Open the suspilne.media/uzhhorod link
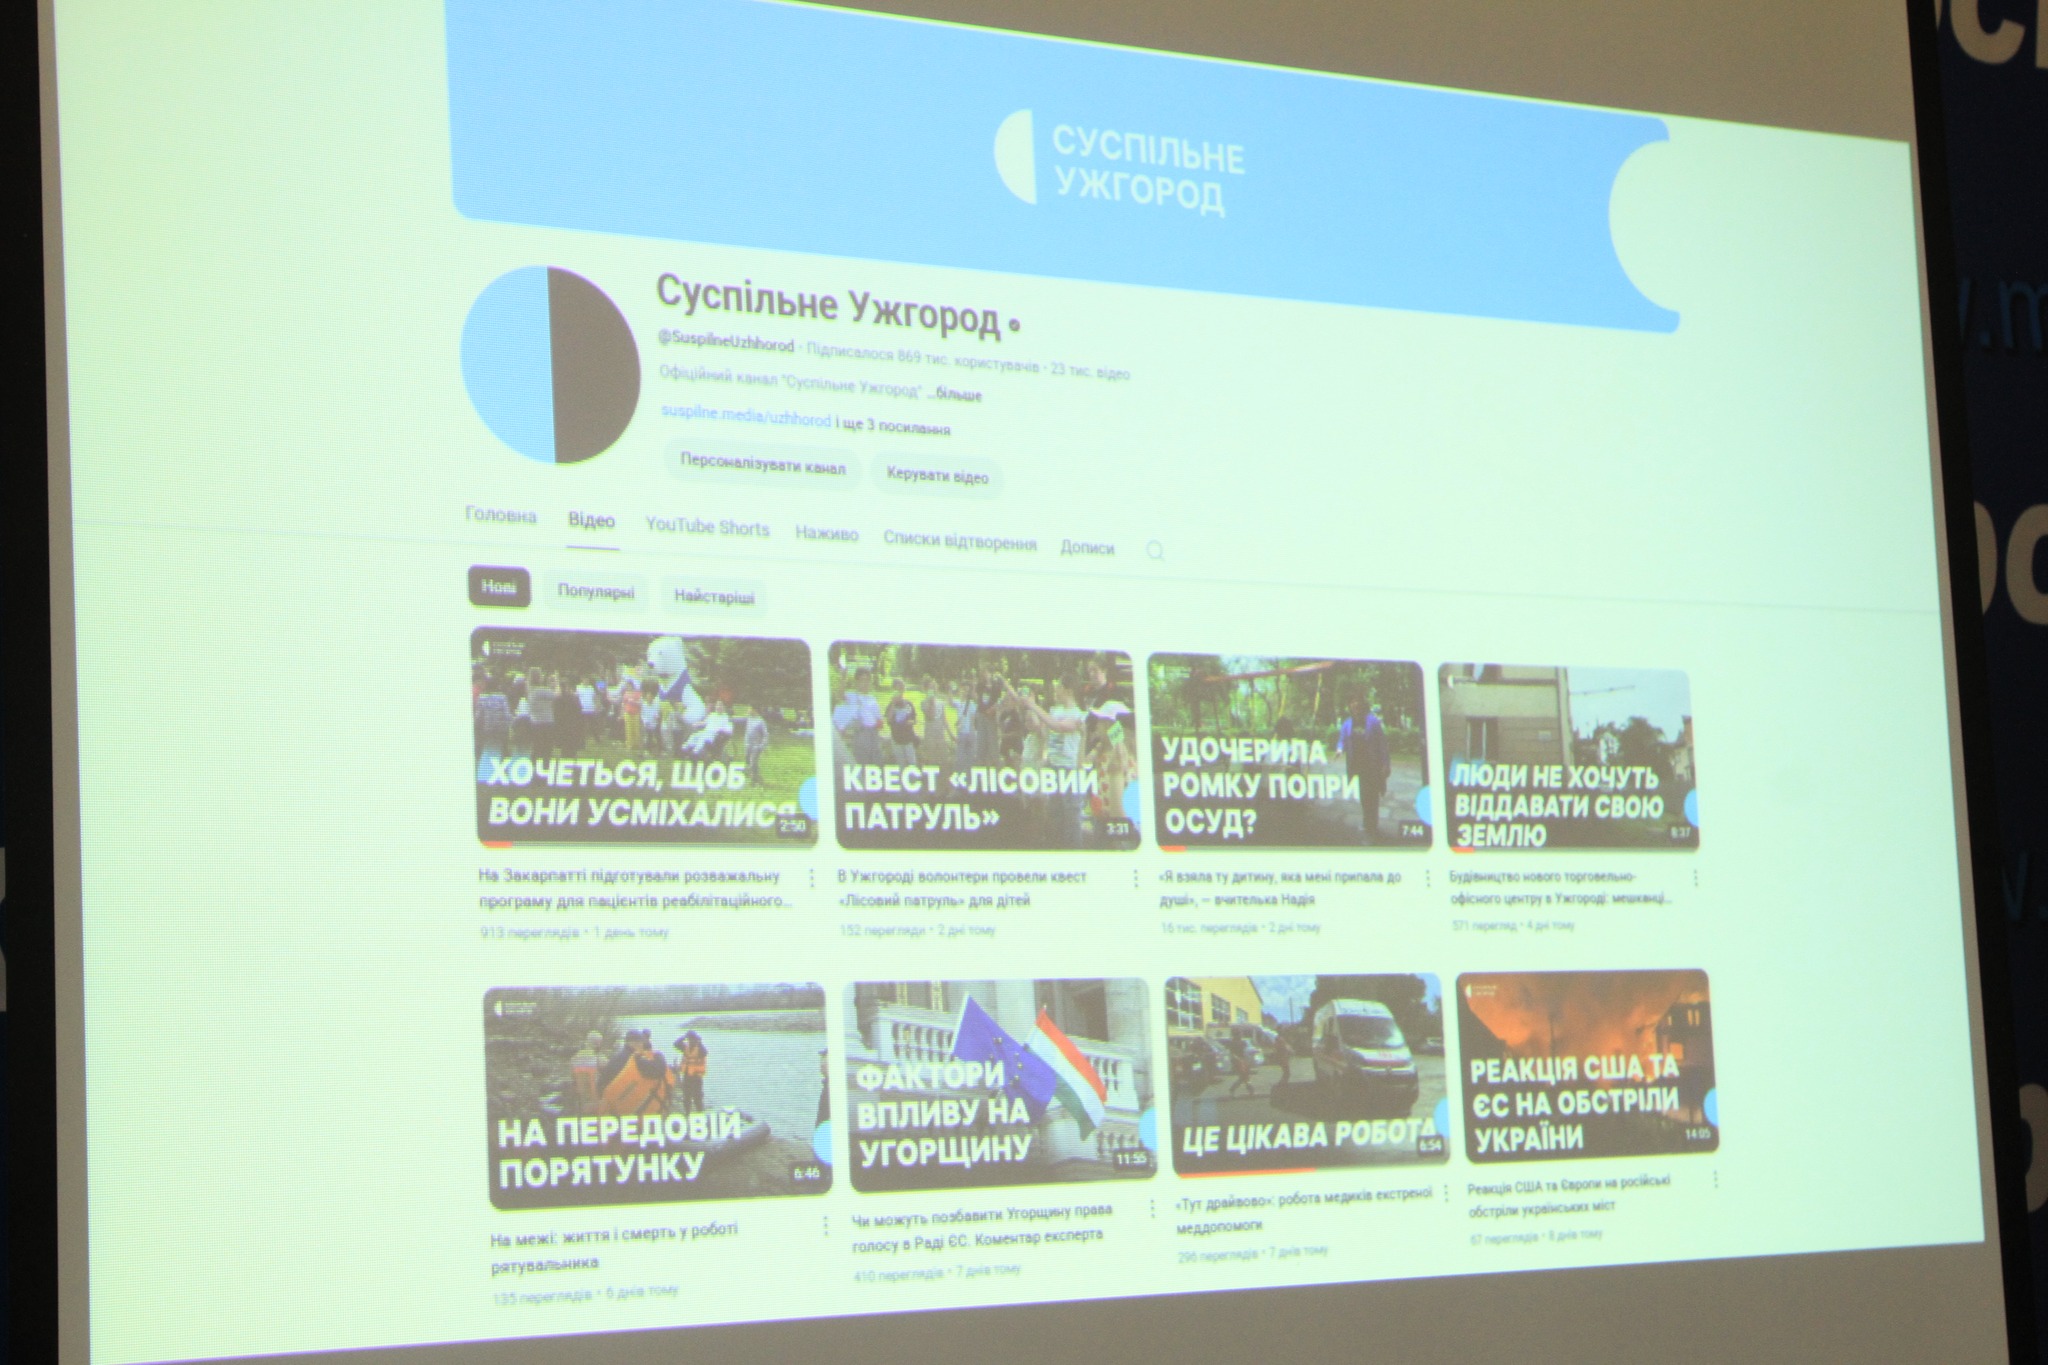This screenshot has height=1365, width=2048. [745, 418]
